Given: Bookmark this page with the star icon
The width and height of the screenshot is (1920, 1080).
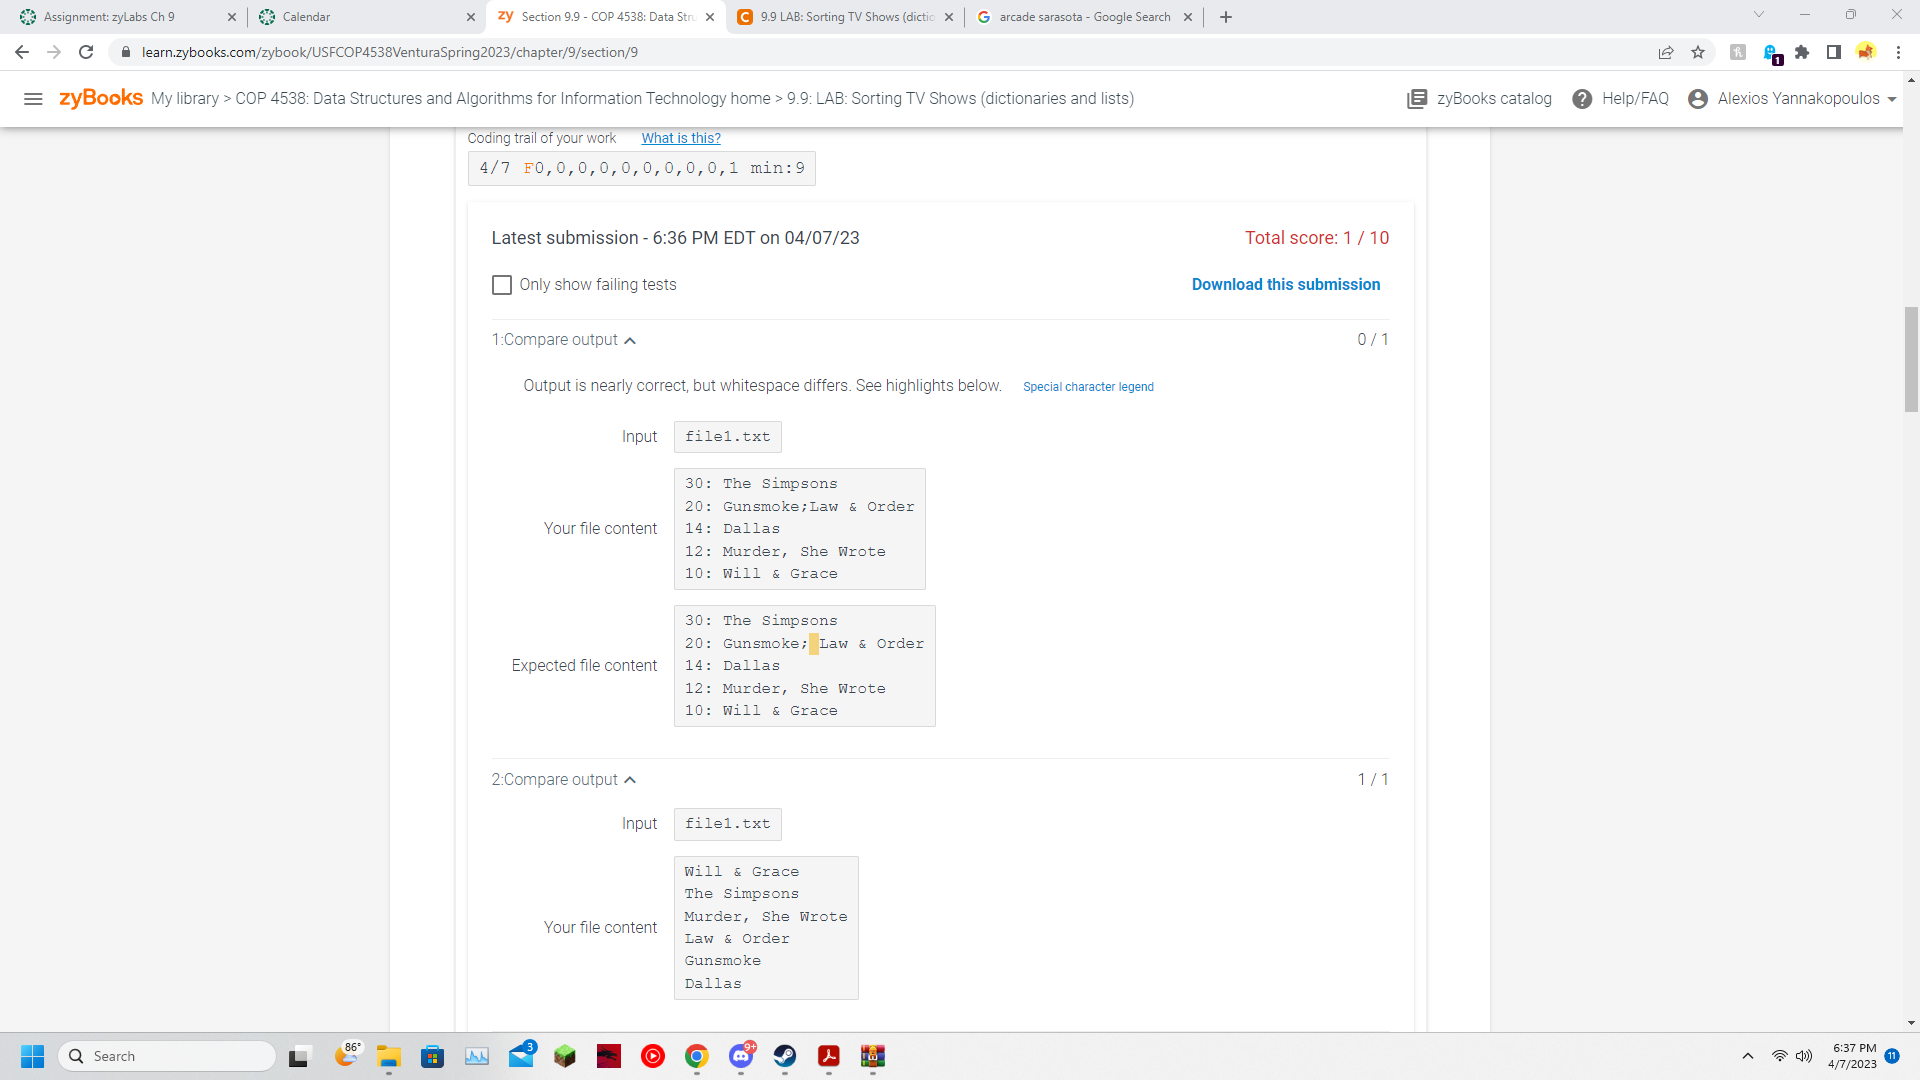Looking at the screenshot, I should [x=1698, y=52].
